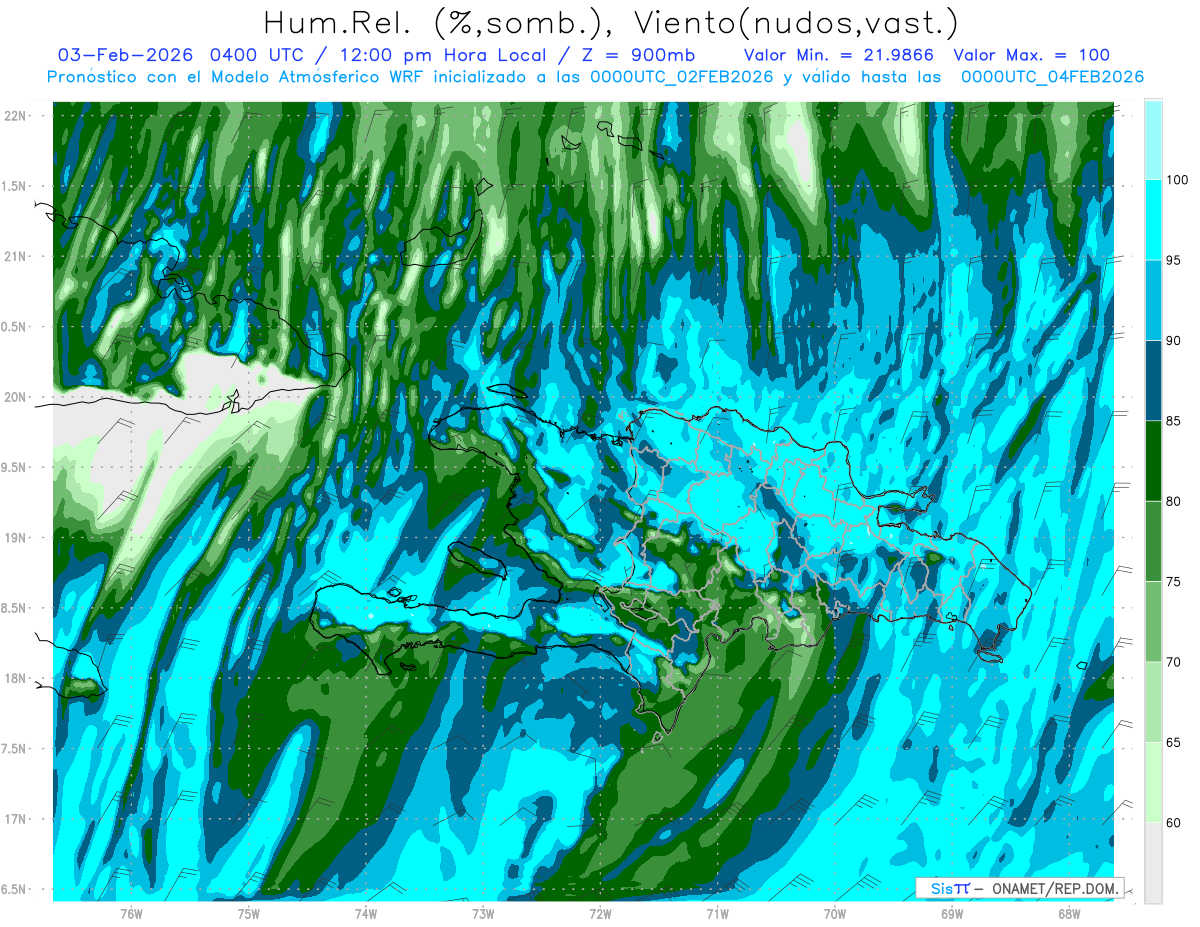Click the '69W' longitude label

[x=952, y=913]
